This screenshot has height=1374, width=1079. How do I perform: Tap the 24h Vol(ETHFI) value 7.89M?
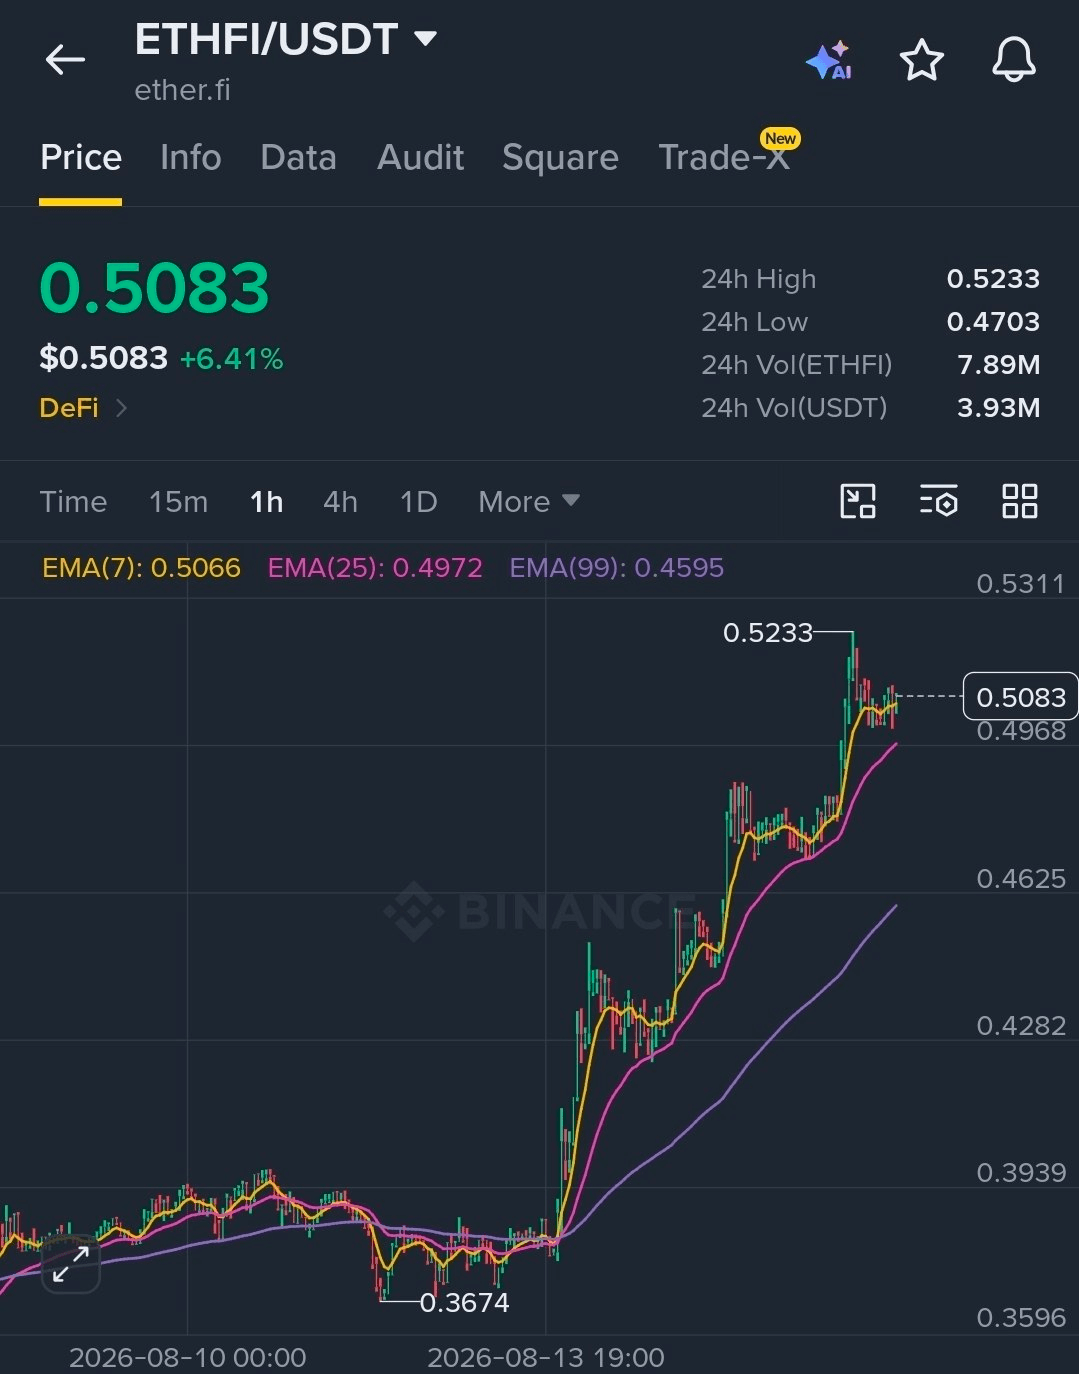coord(998,365)
